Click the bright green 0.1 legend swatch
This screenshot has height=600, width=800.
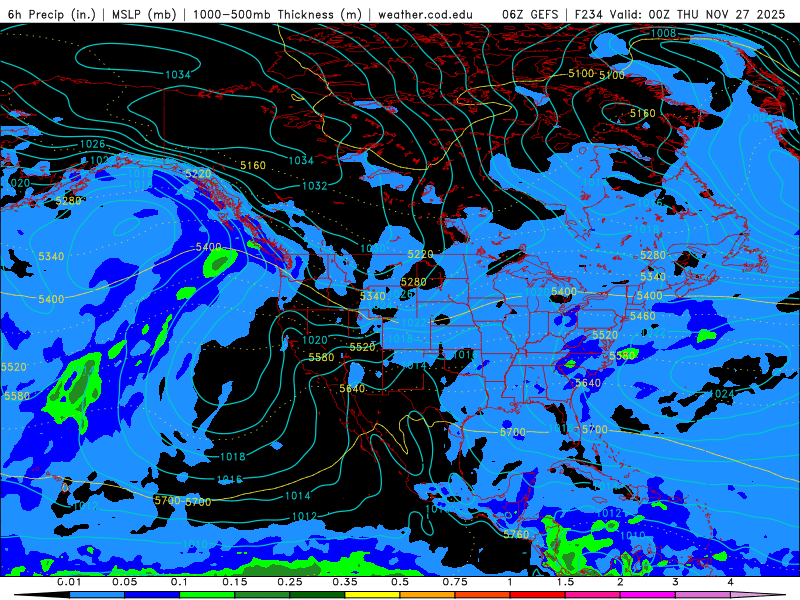(x=207, y=595)
